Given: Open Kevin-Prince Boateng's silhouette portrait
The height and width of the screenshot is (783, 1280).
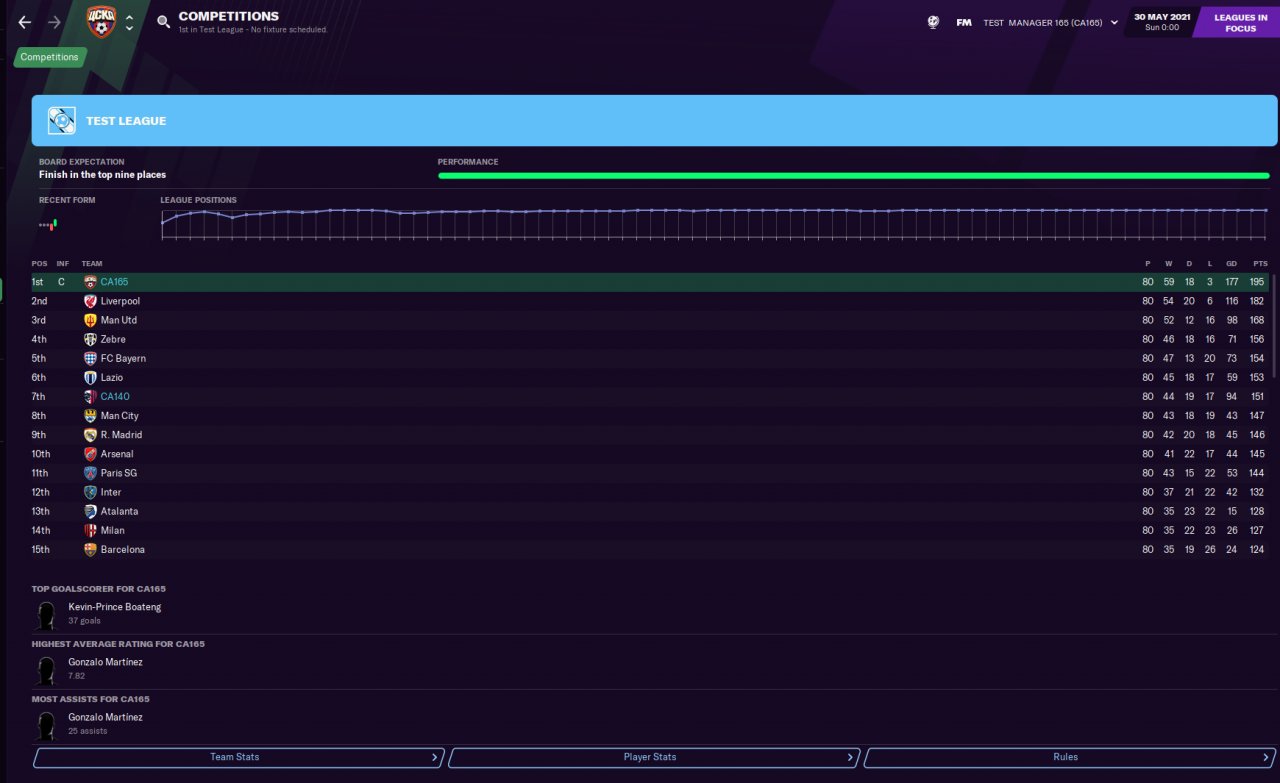Looking at the screenshot, I should 45,614.
